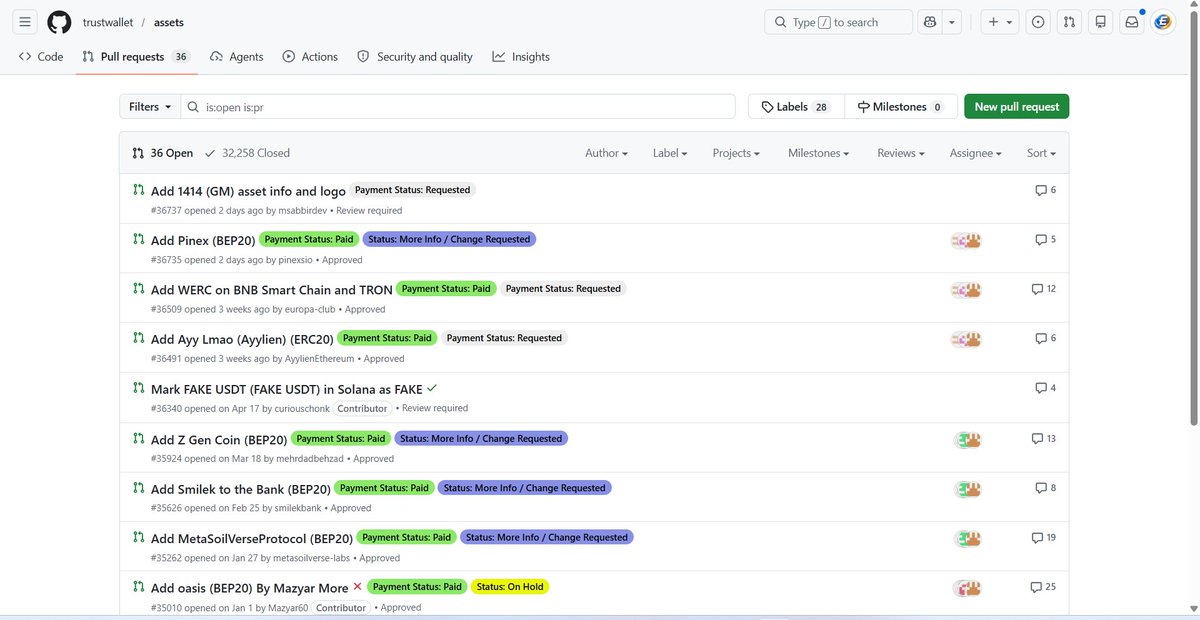Open notifications inbox icon
The image size is (1200, 620).
point(1132,22)
